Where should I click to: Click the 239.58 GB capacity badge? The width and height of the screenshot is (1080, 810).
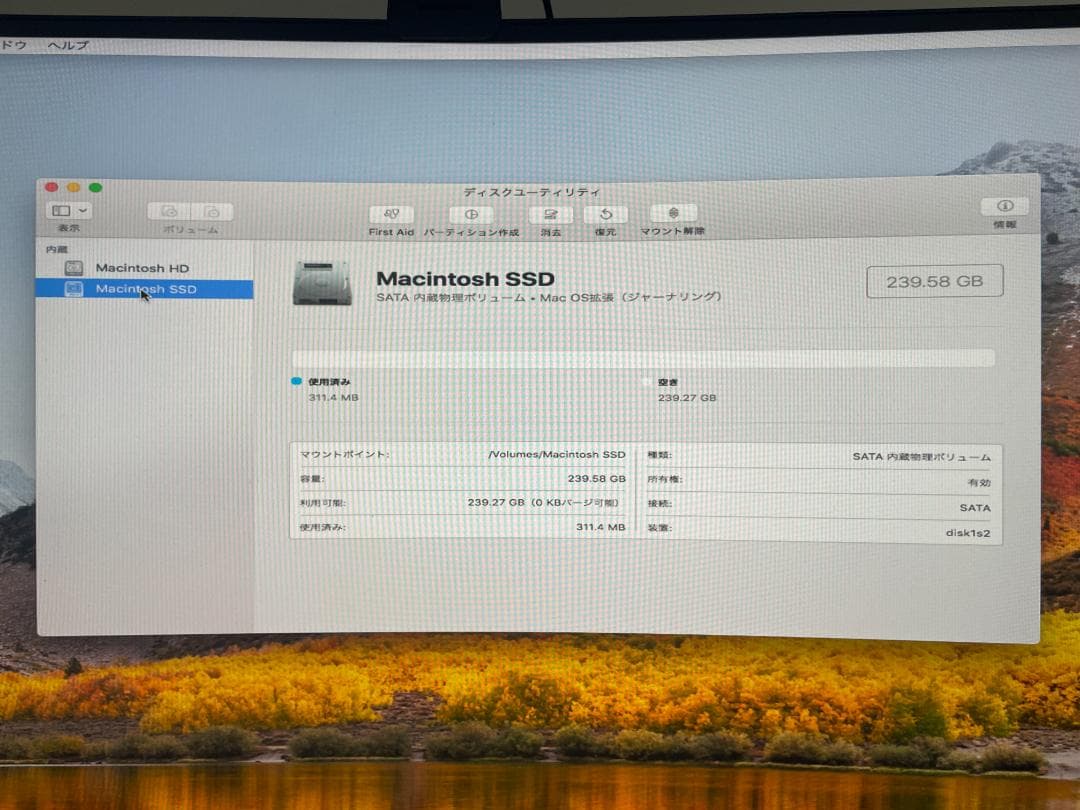tap(934, 281)
